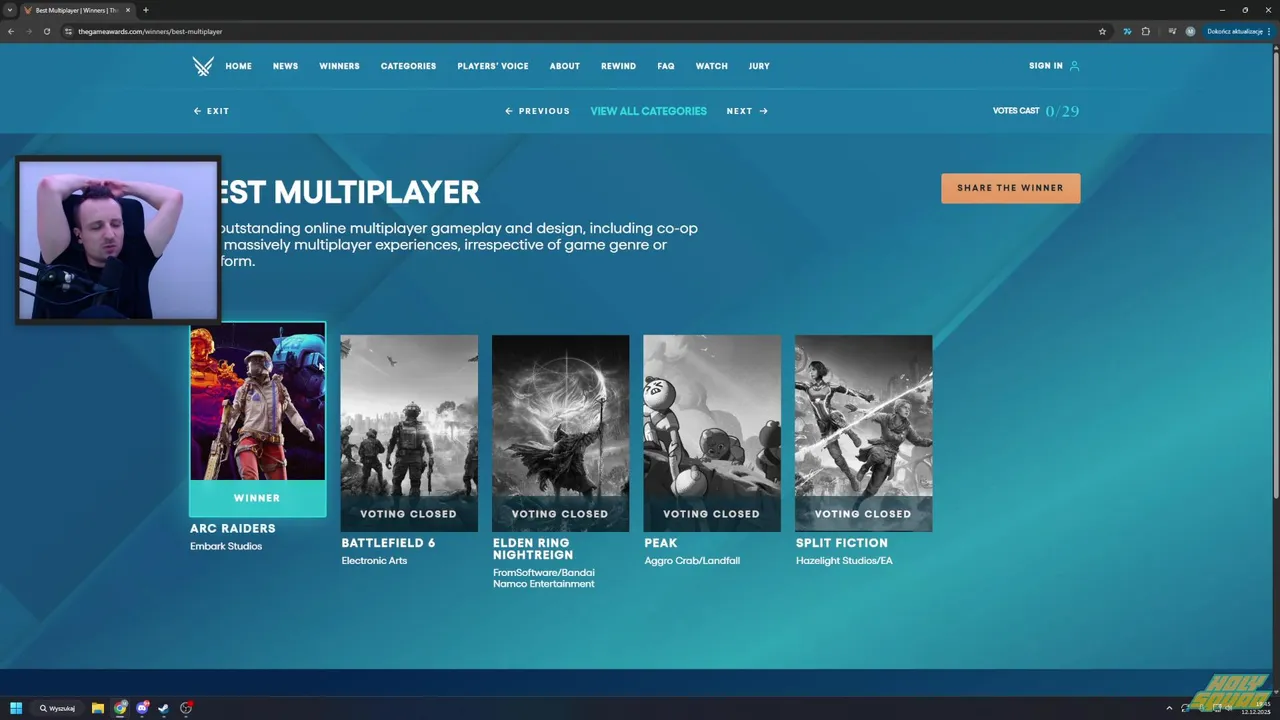Click the SPLIT FICTION title text
This screenshot has height=720, width=1280.
[x=841, y=543]
